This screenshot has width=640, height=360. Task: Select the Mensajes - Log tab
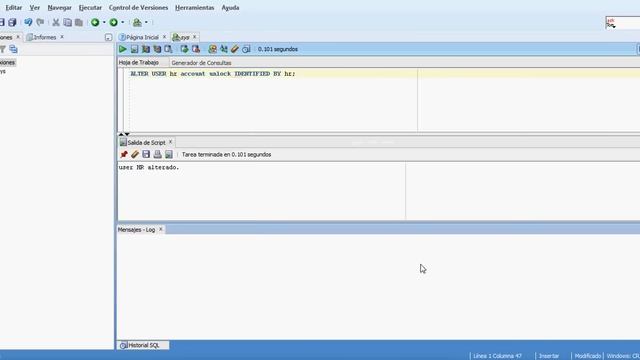pyautogui.click(x=136, y=230)
